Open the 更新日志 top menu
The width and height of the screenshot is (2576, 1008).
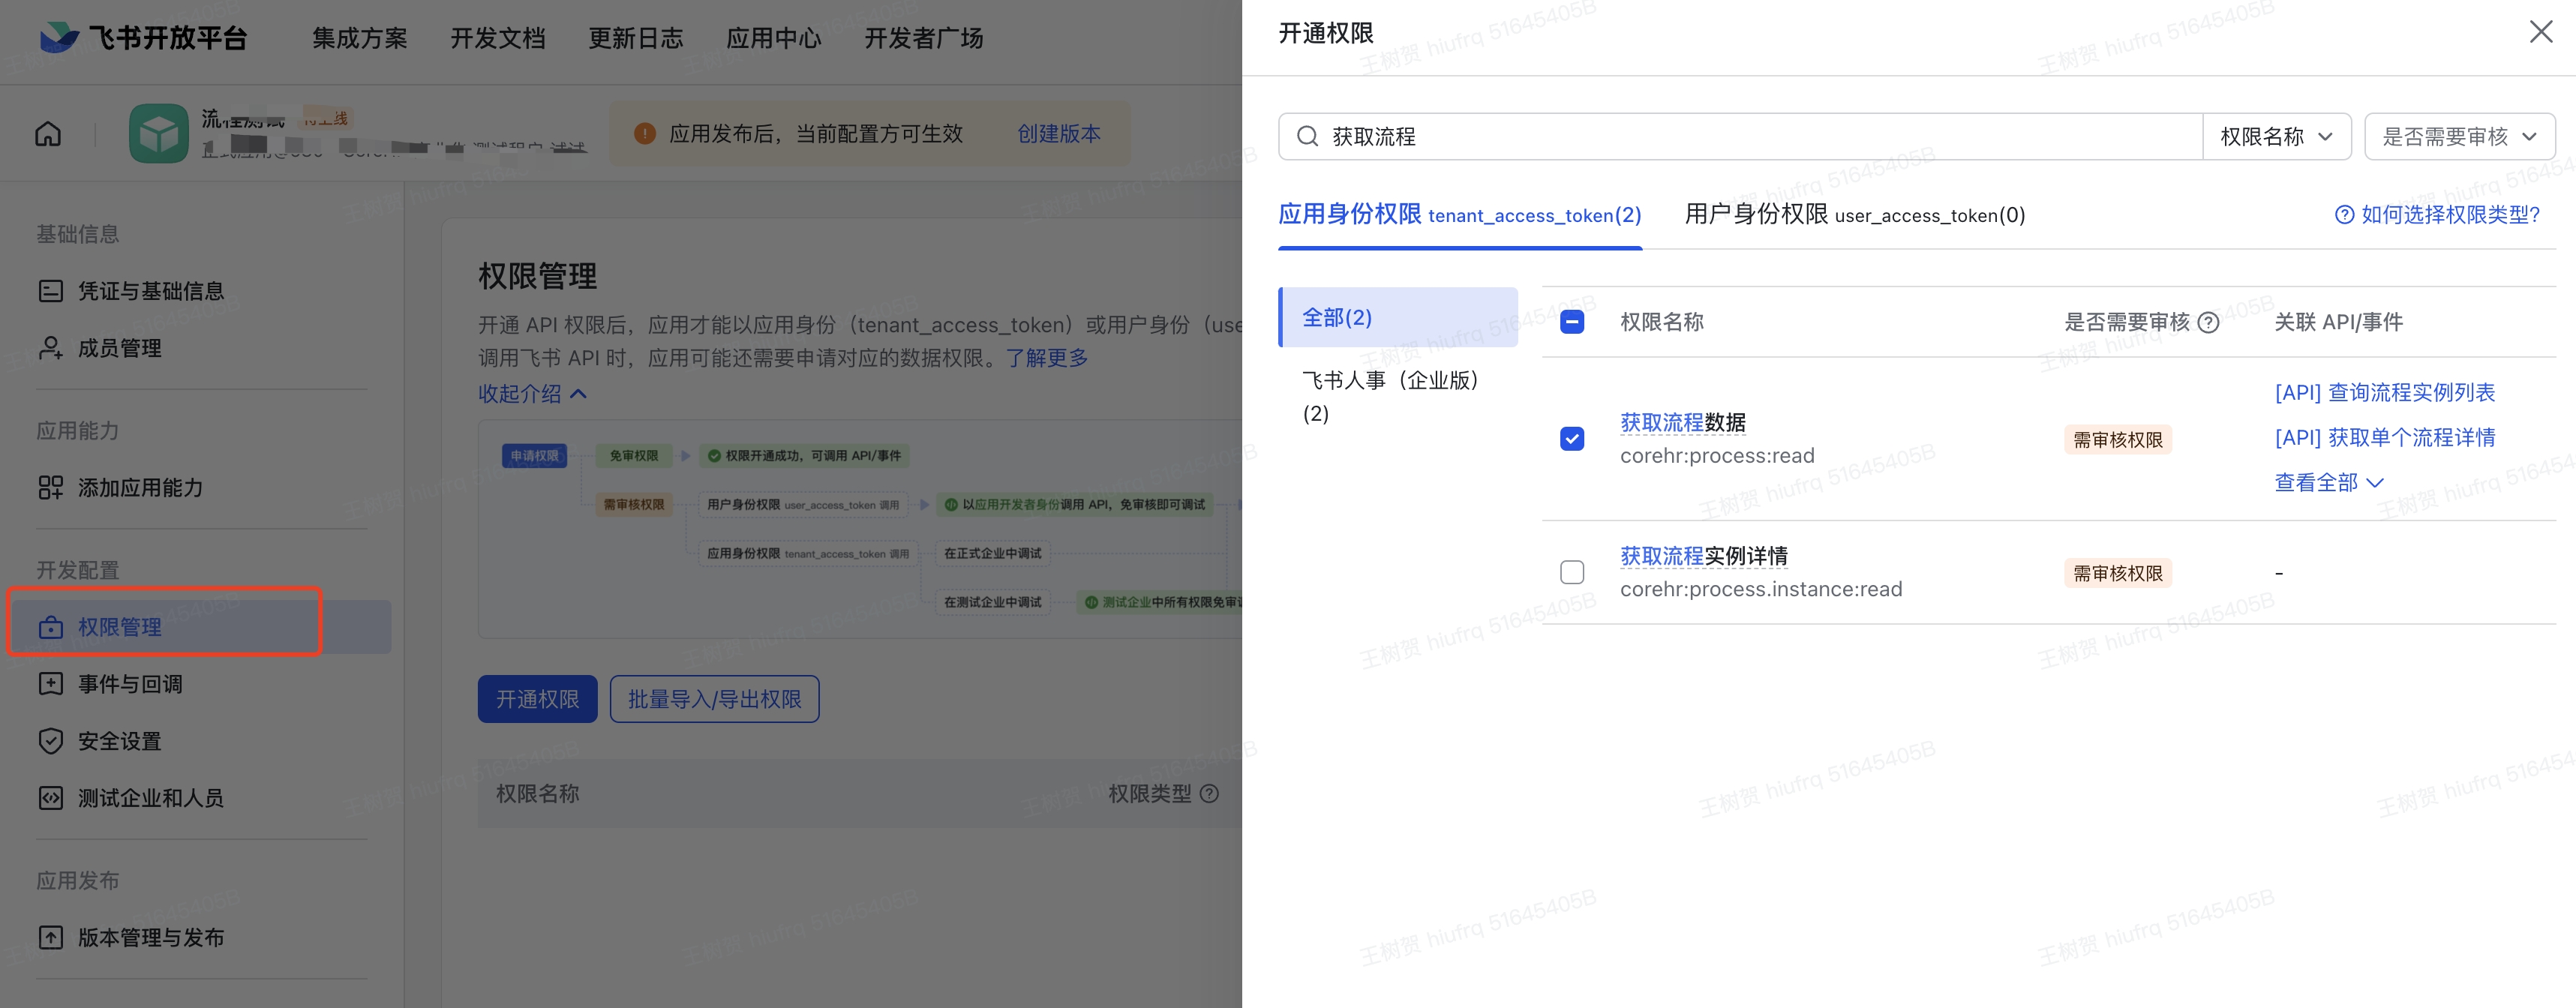tap(636, 38)
